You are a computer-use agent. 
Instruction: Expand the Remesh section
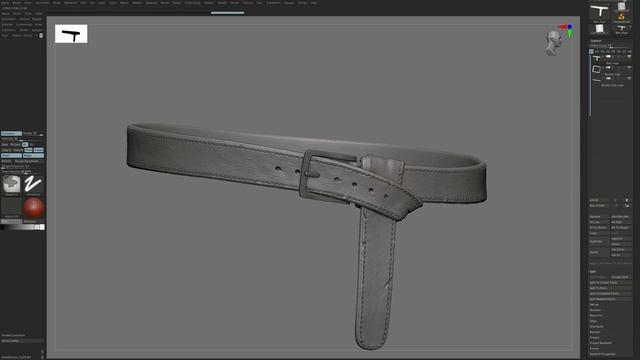595,332
